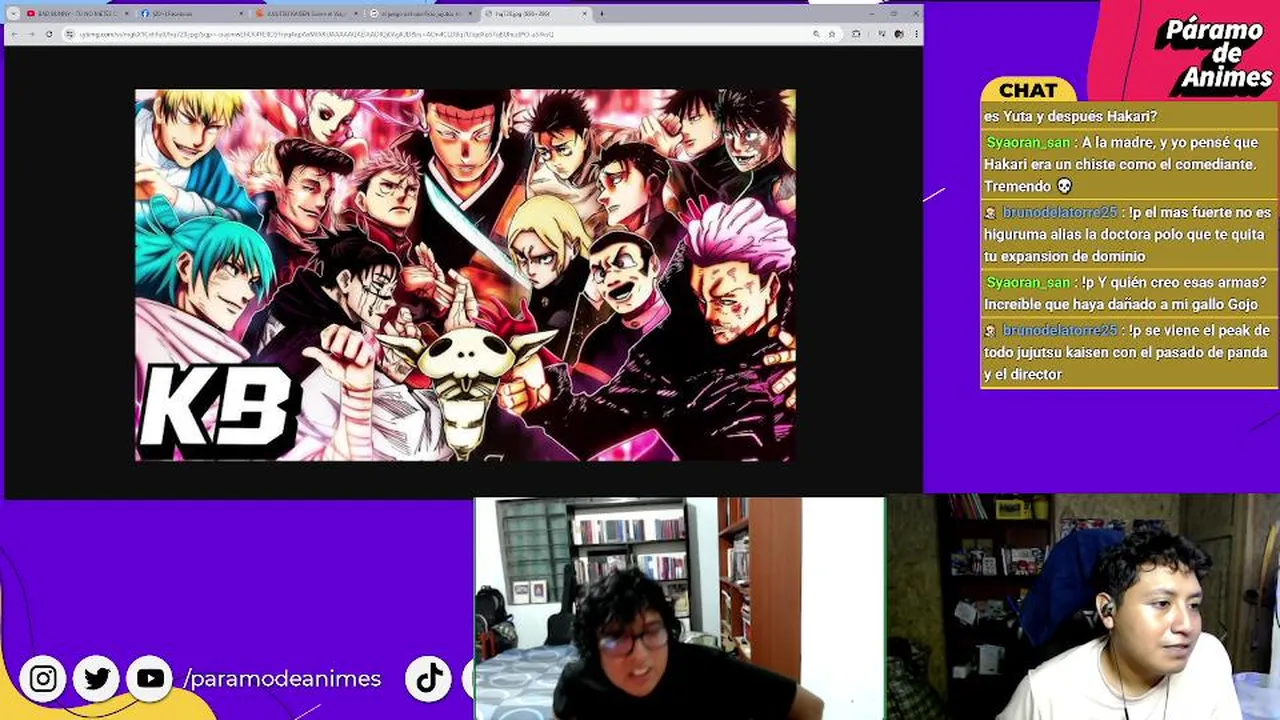Click the /paramodeanimes handle text

pyautogui.click(x=282, y=679)
